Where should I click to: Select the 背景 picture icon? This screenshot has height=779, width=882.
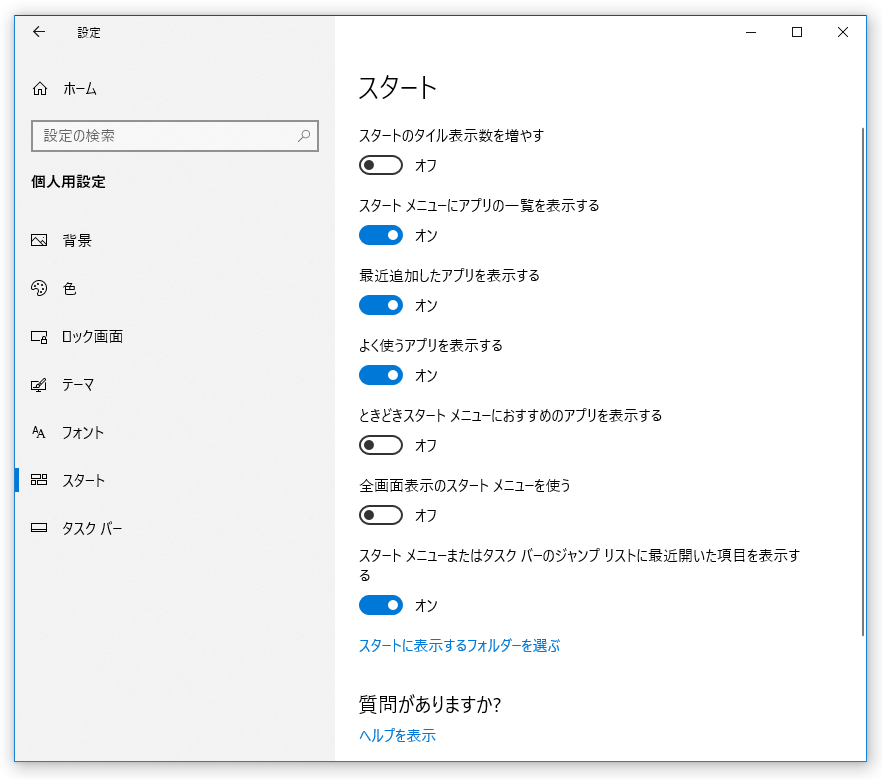(x=39, y=240)
